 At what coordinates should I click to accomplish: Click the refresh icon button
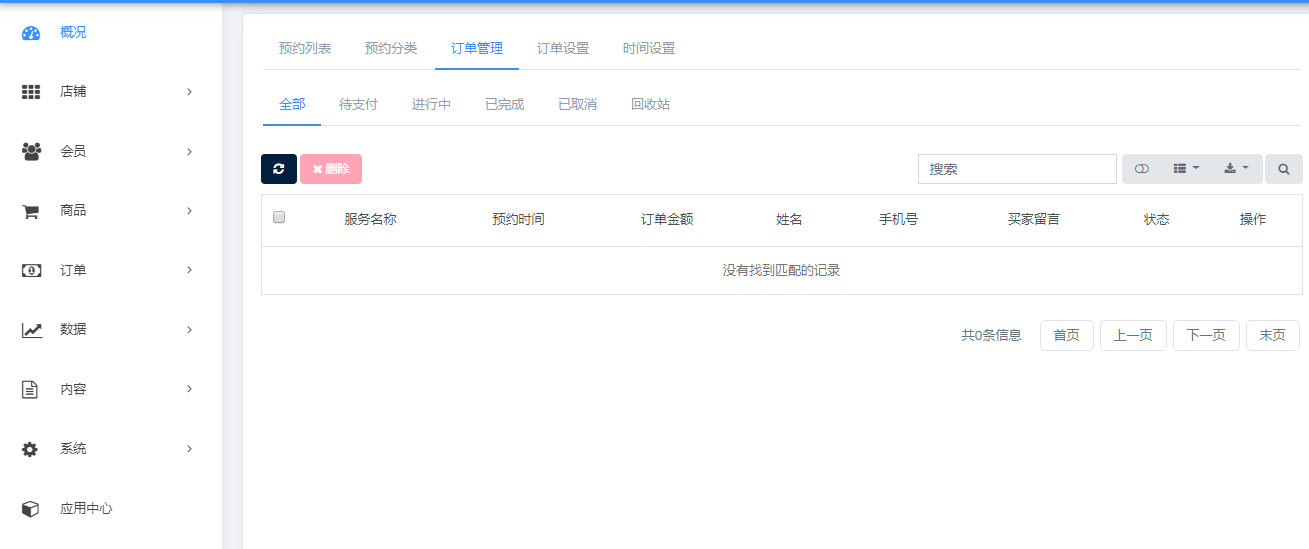[279, 169]
